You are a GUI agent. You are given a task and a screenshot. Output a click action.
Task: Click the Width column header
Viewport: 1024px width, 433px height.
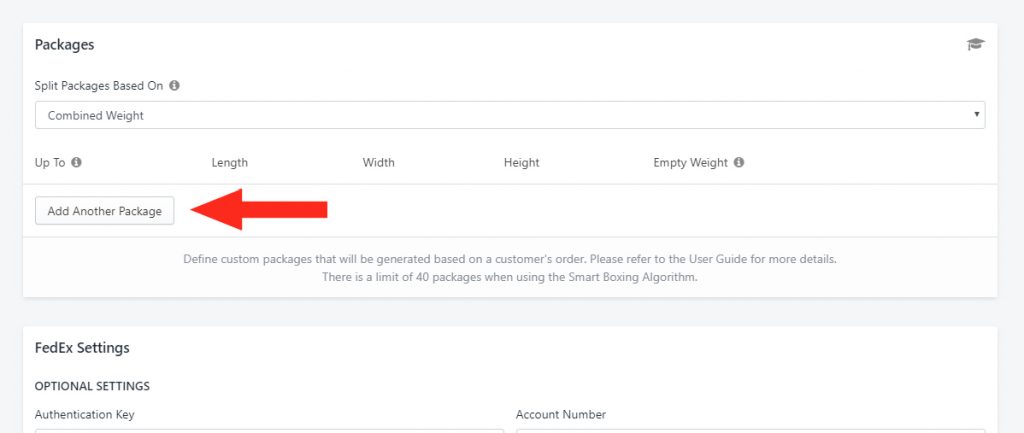pyautogui.click(x=379, y=163)
